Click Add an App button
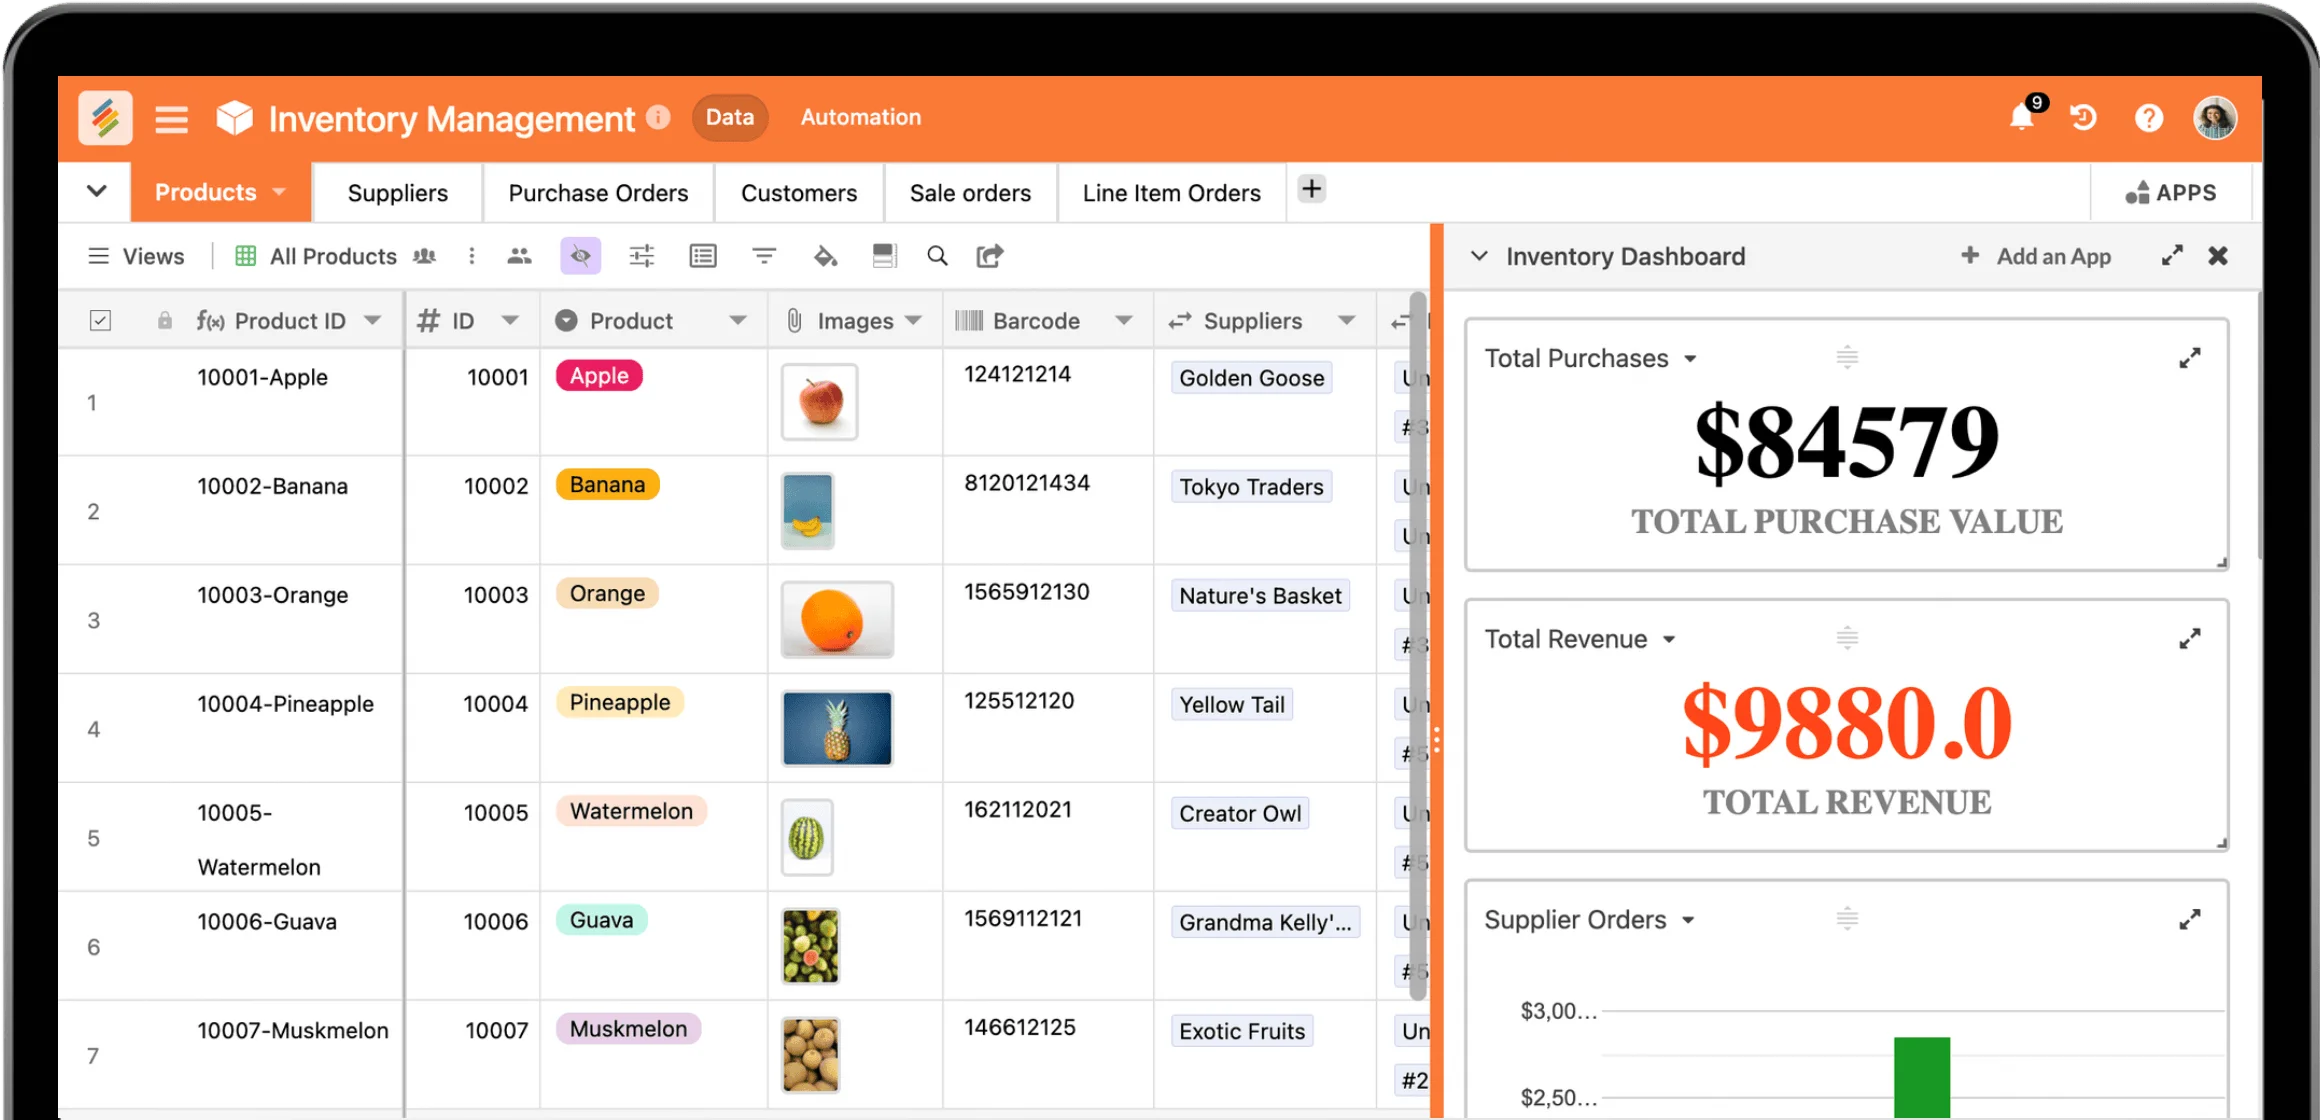 [x=2036, y=256]
